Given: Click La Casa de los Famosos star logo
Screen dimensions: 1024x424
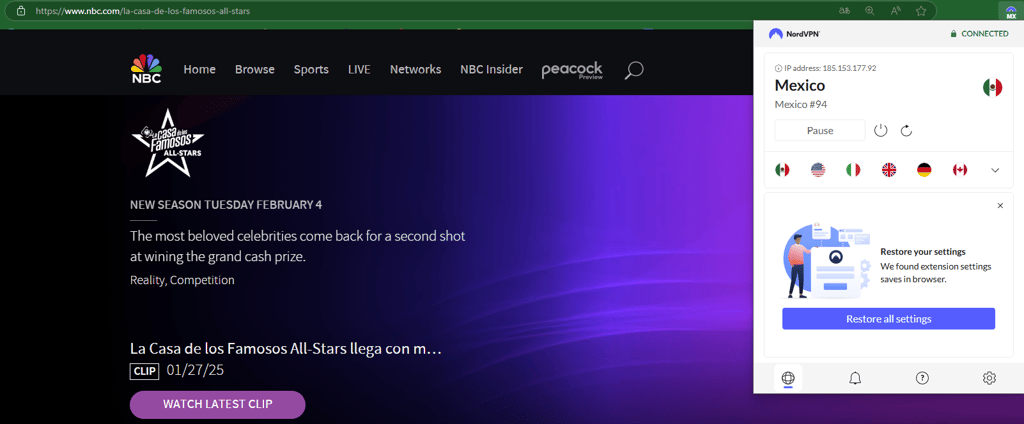Looking at the screenshot, I should [x=168, y=143].
